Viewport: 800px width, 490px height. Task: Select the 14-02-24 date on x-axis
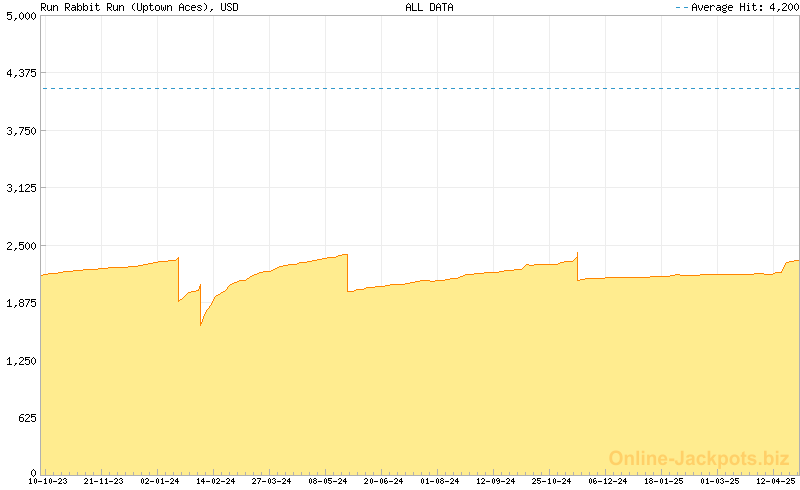click(x=216, y=482)
